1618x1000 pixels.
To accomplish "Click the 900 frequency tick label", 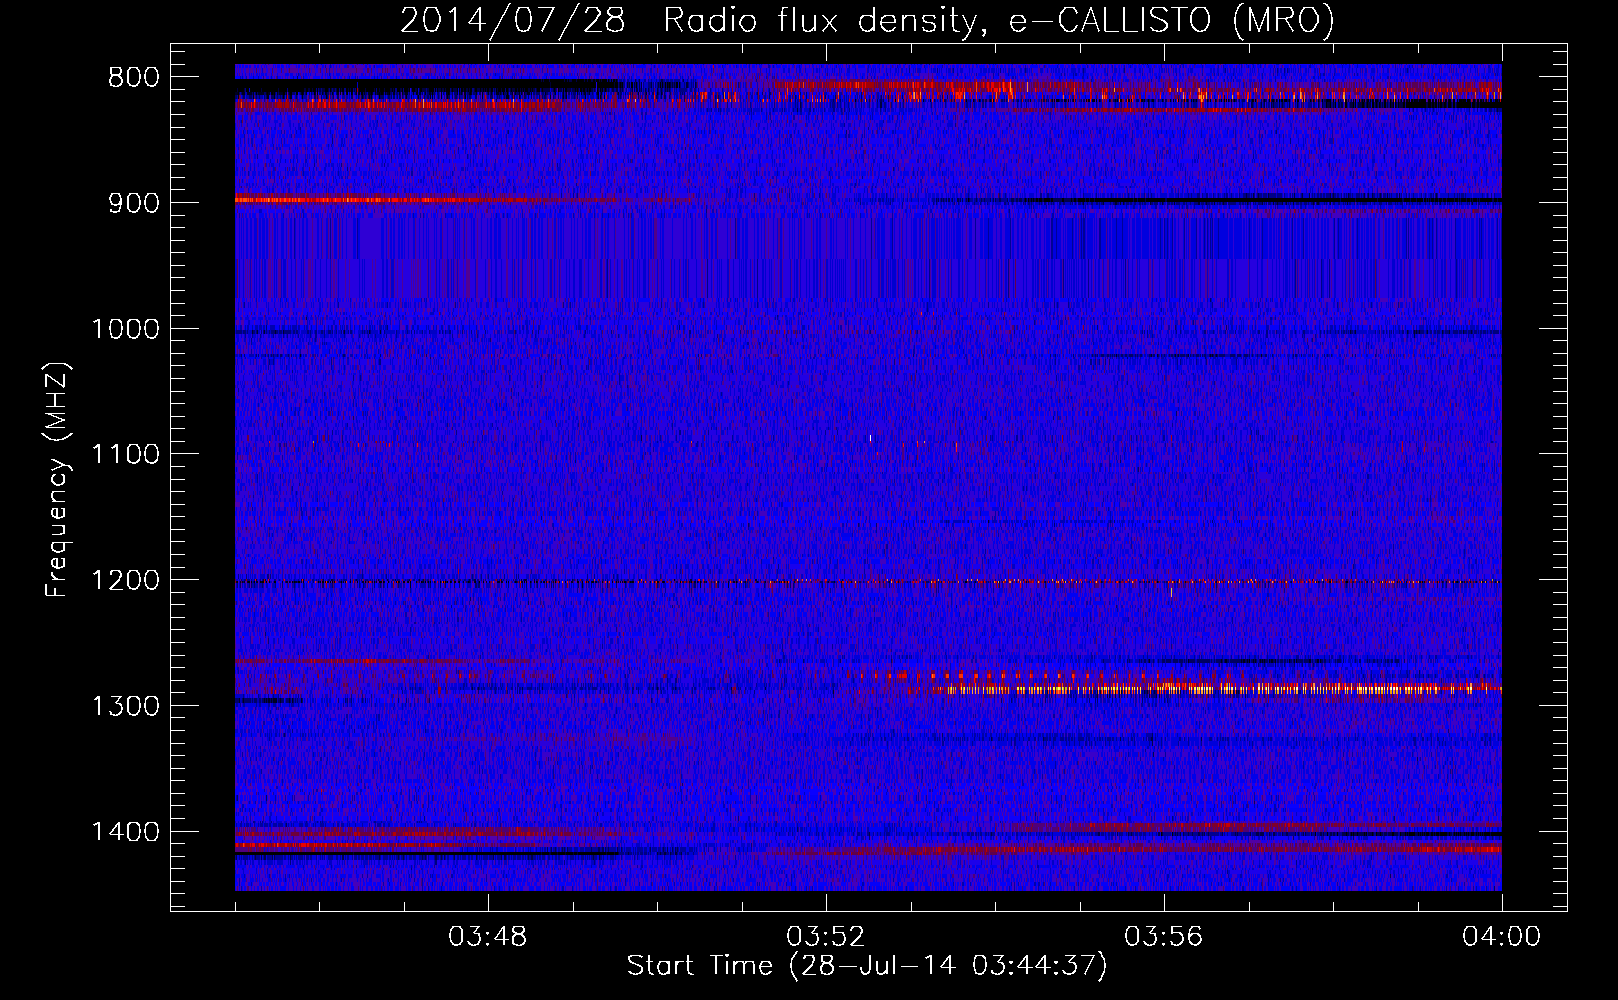I will tap(134, 203).
